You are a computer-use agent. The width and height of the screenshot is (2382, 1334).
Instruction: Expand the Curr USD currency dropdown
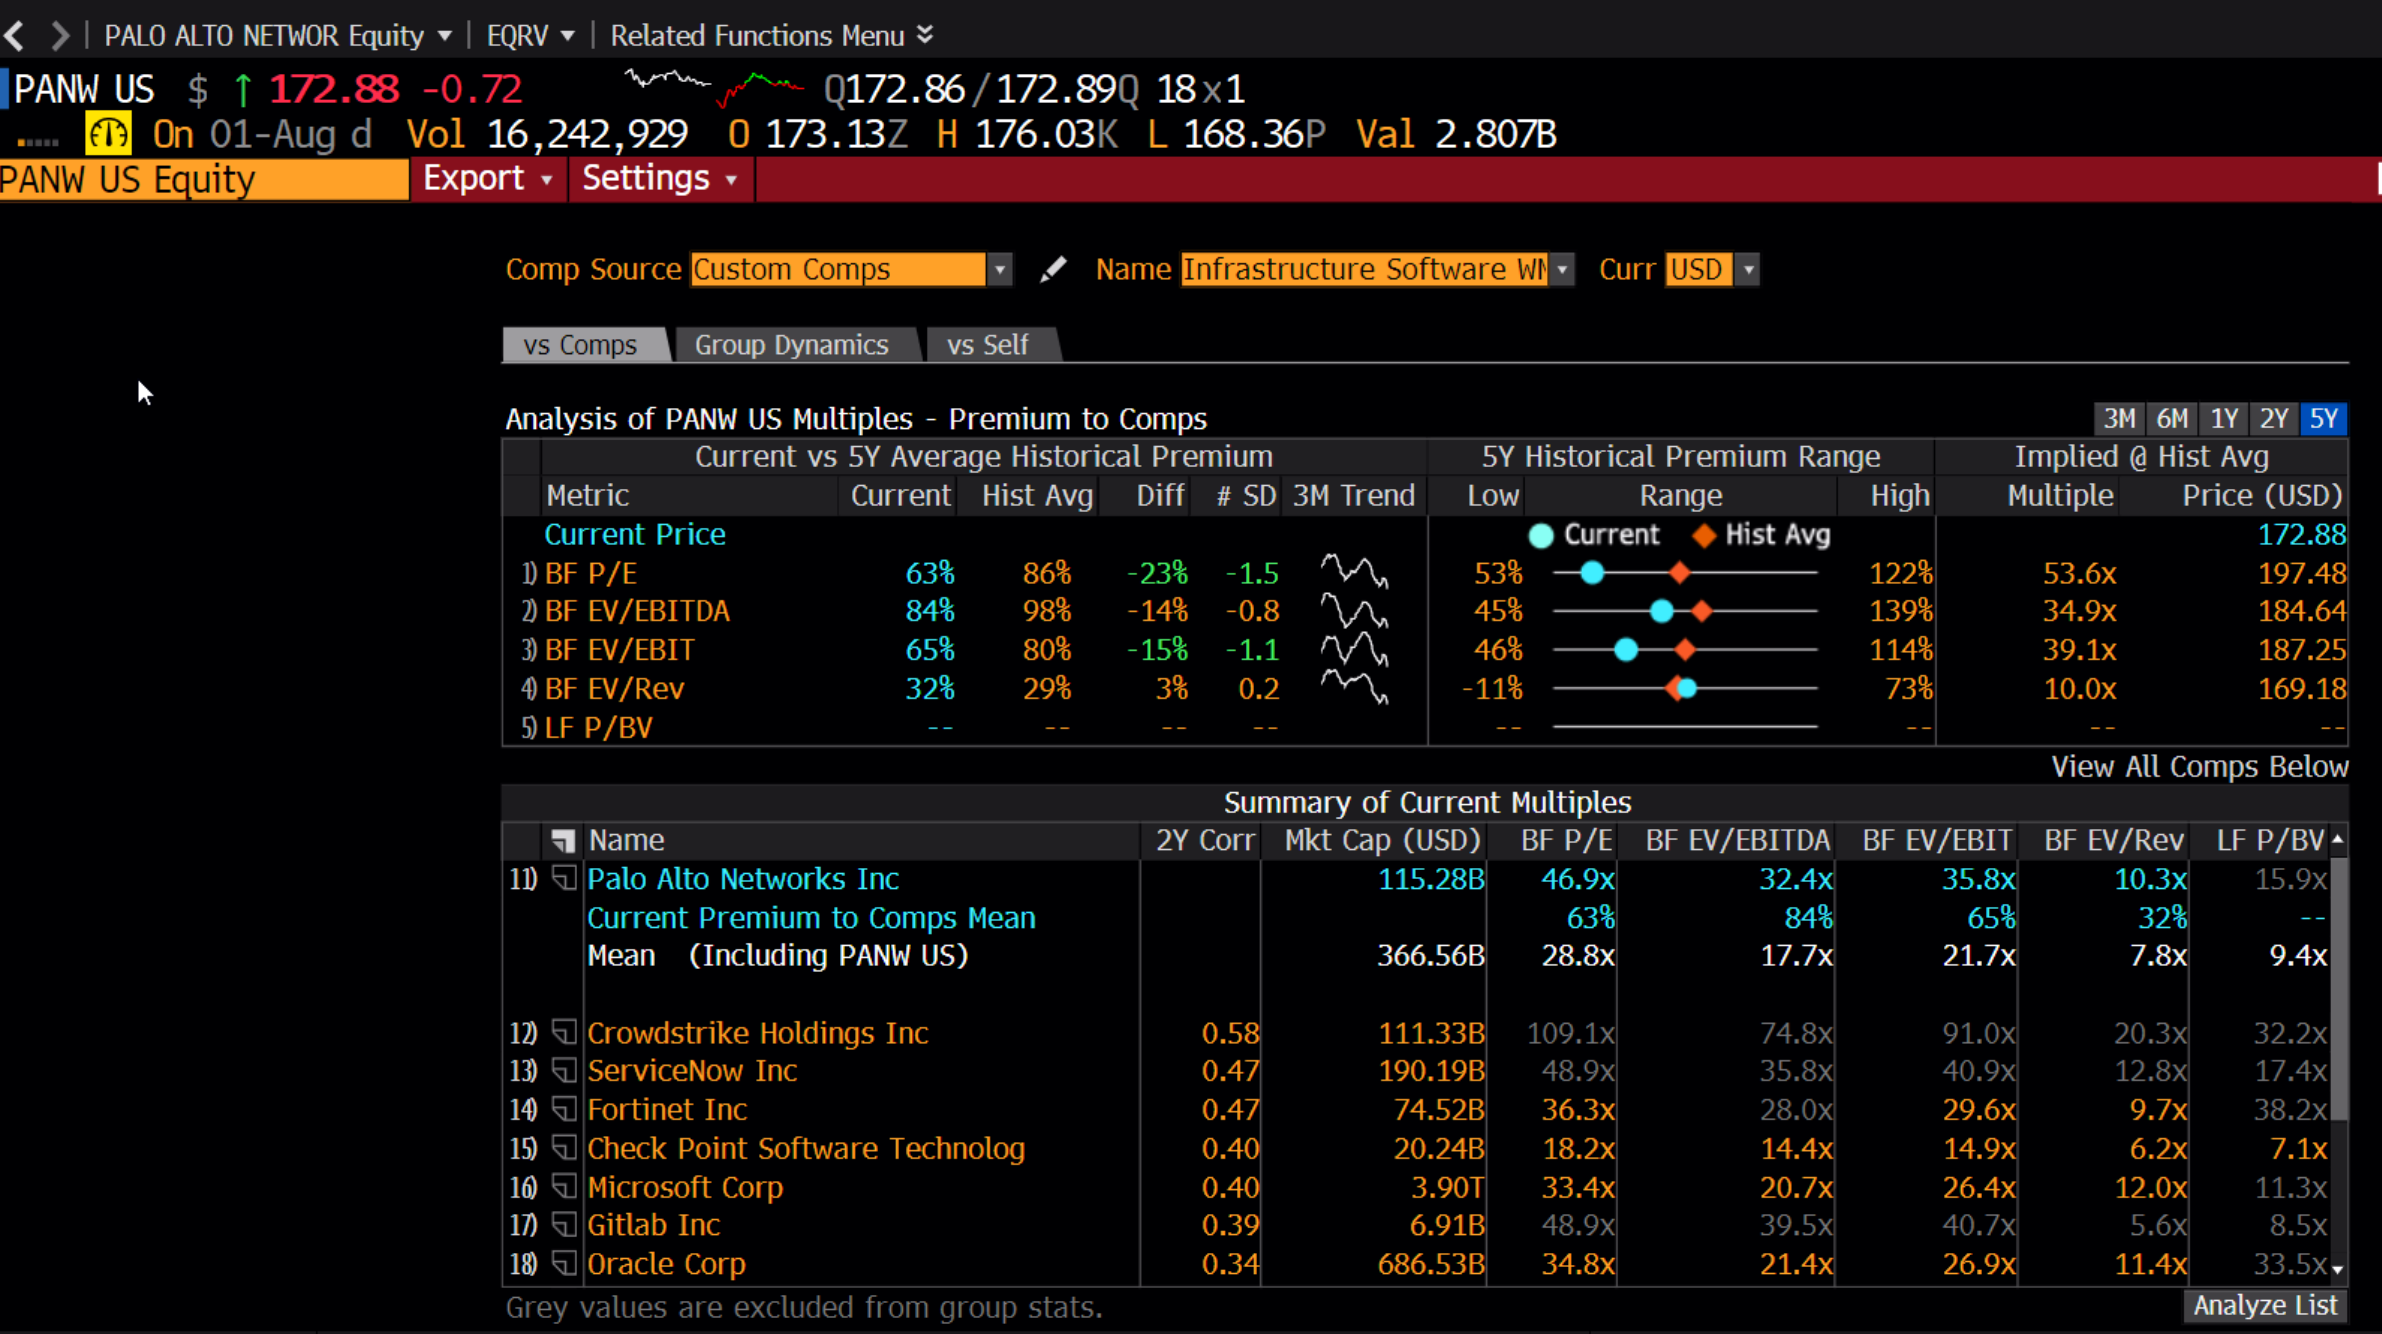point(1747,269)
